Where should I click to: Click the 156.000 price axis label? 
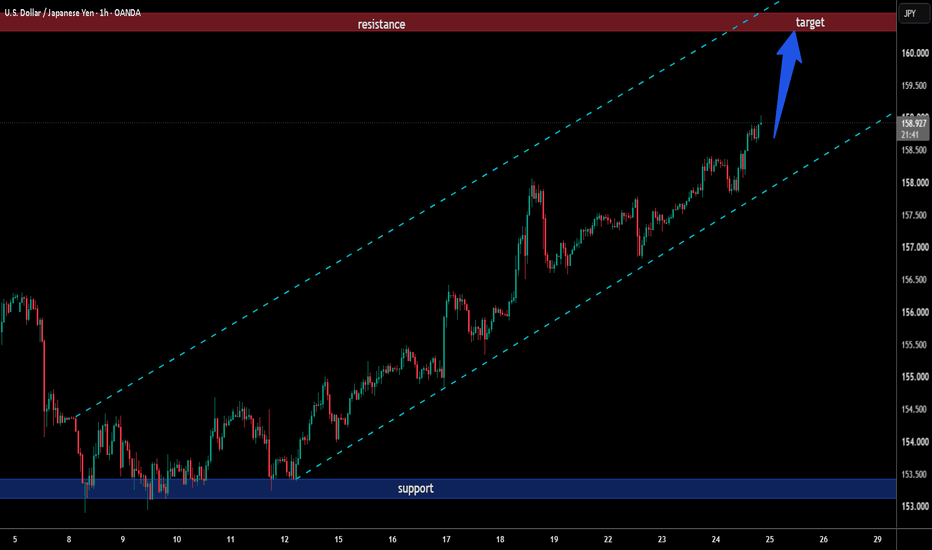click(914, 312)
